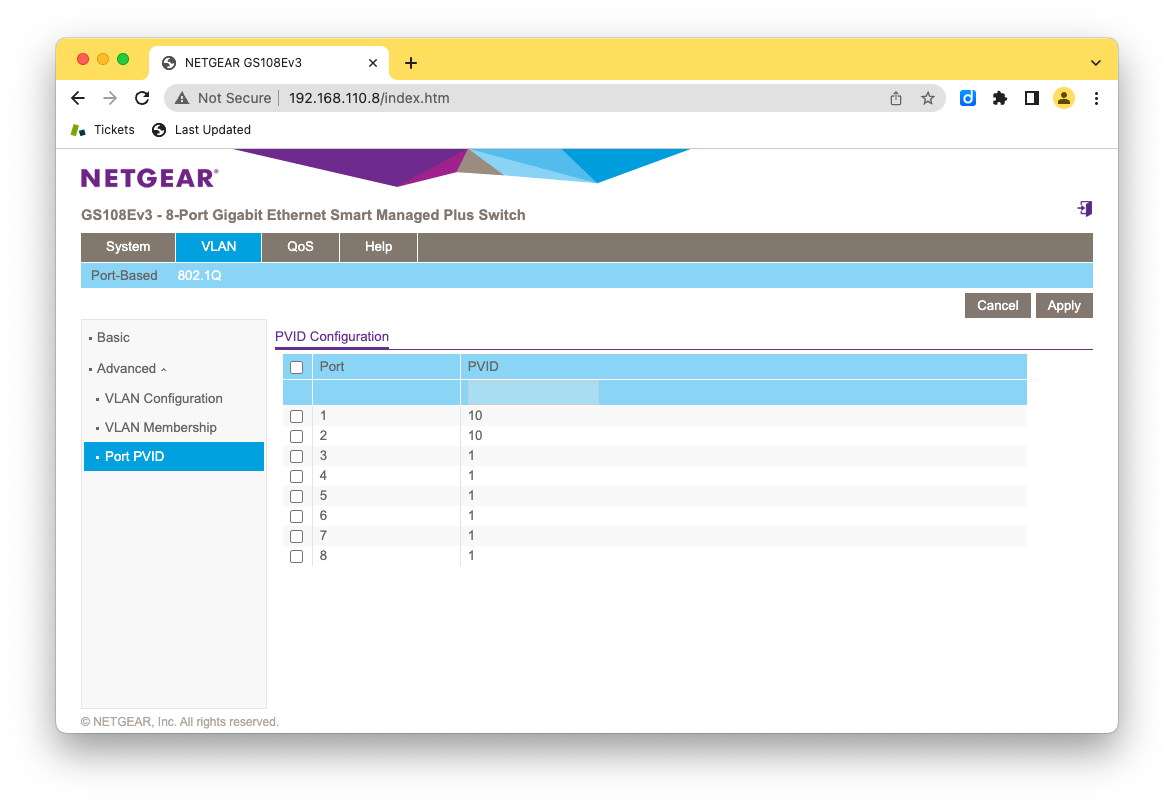Go forward in browser history
This screenshot has height=807, width=1174.
pyautogui.click(x=110, y=98)
